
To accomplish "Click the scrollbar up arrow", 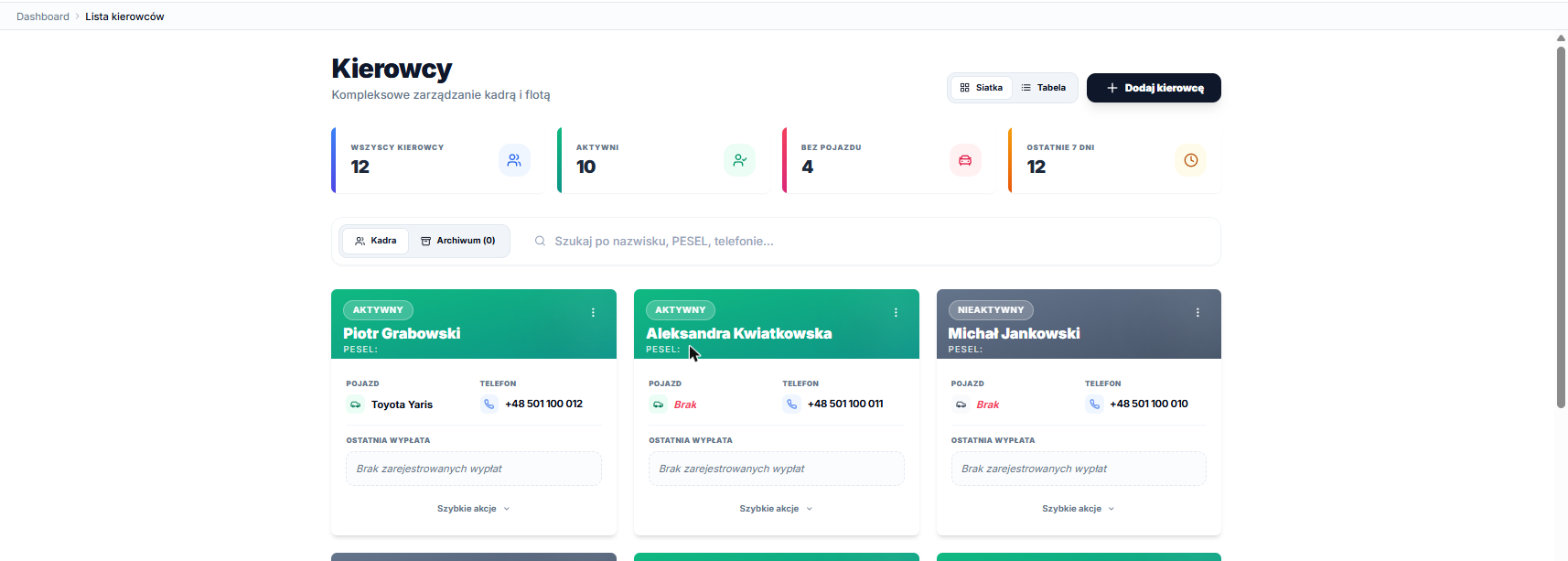I will click(x=1561, y=38).
